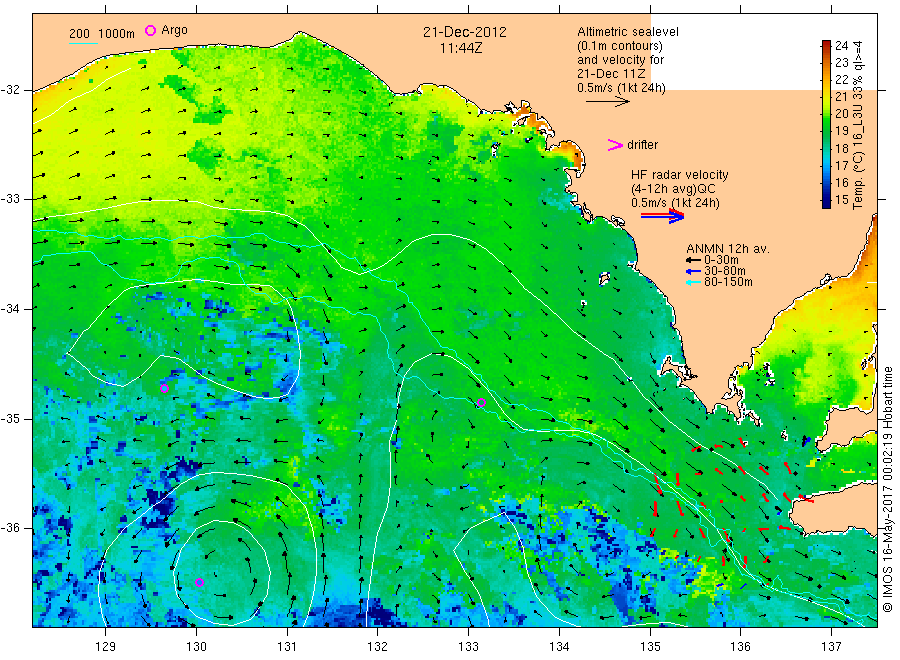Click the '(4-12h avg)QC' caption
Screen dimensions: 900x660
click(673, 189)
